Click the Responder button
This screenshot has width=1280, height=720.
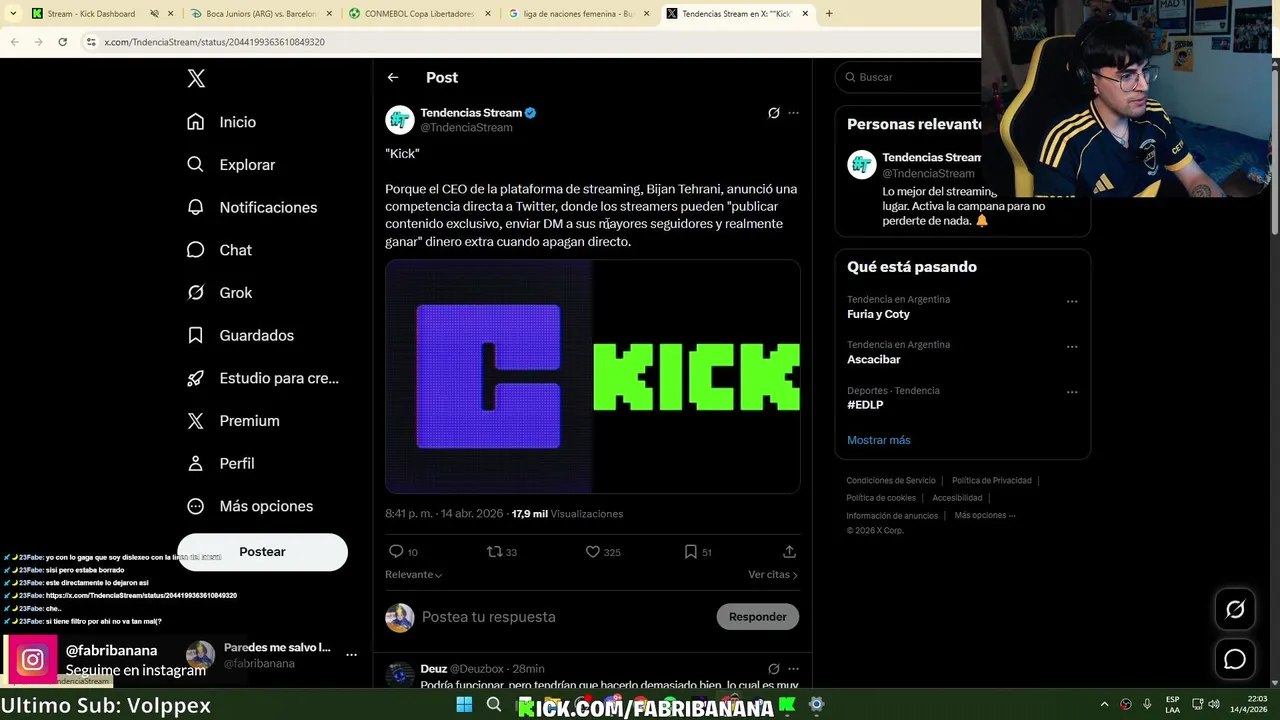(x=757, y=617)
